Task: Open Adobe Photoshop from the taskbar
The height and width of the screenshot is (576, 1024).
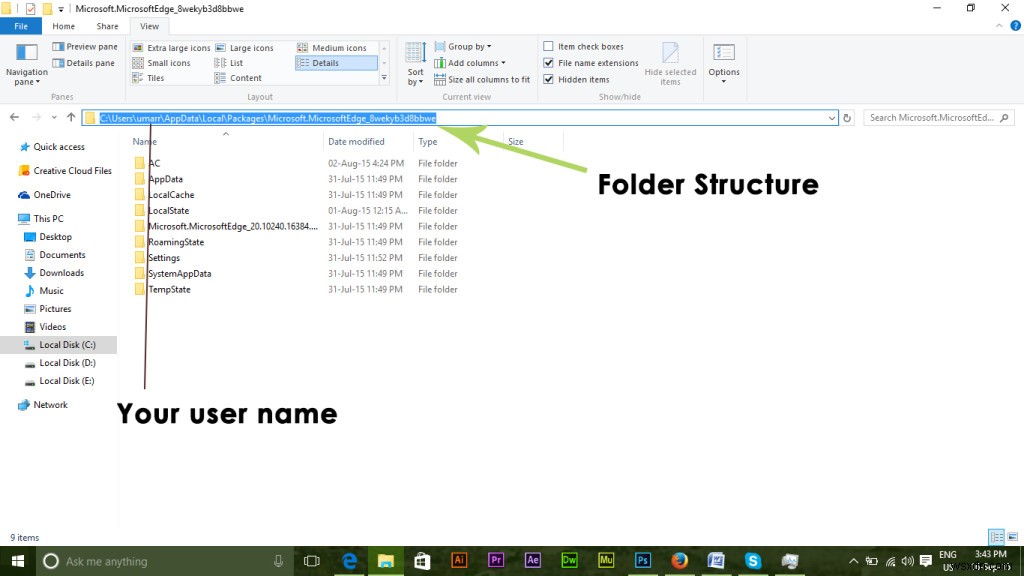Action: tap(641, 560)
